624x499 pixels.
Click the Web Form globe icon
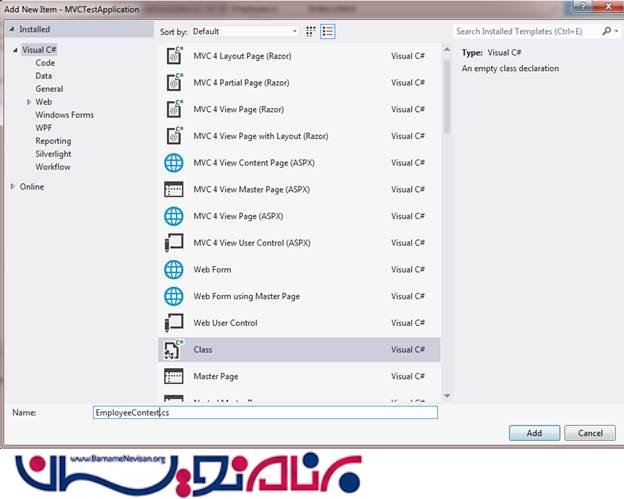(x=174, y=269)
